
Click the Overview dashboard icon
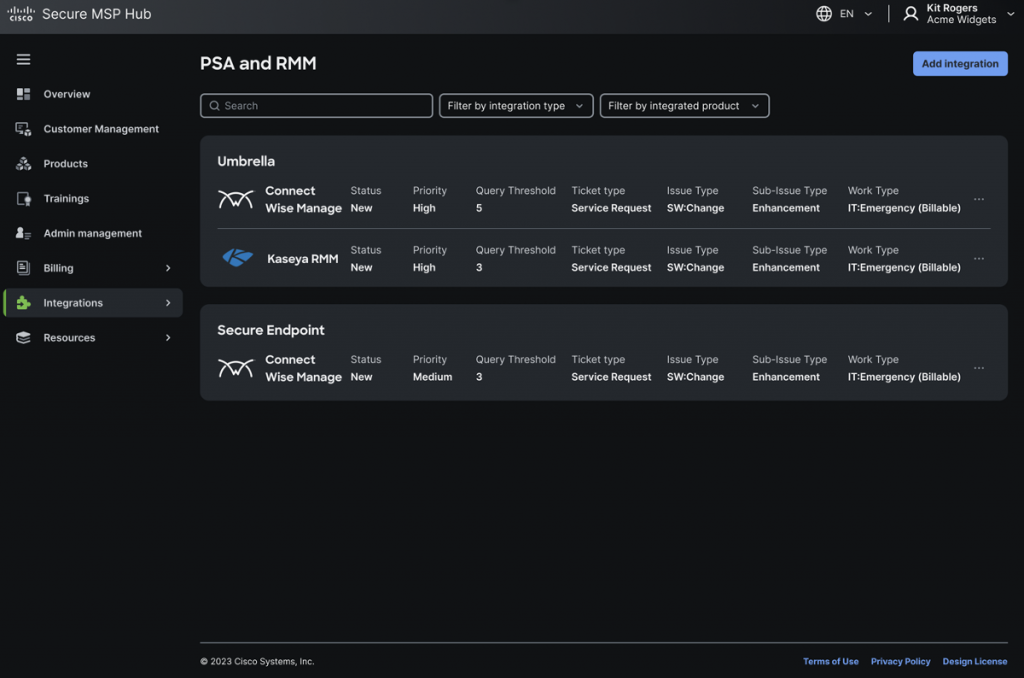23,94
